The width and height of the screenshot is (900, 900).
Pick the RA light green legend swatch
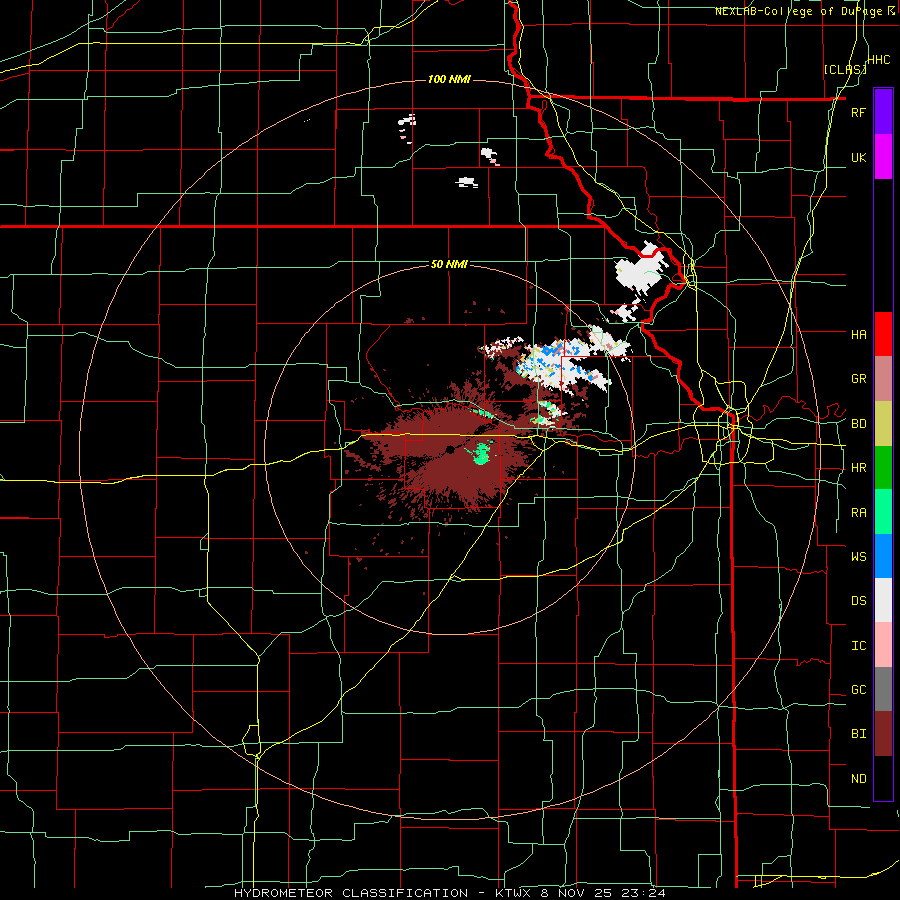(x=883, y=512)
